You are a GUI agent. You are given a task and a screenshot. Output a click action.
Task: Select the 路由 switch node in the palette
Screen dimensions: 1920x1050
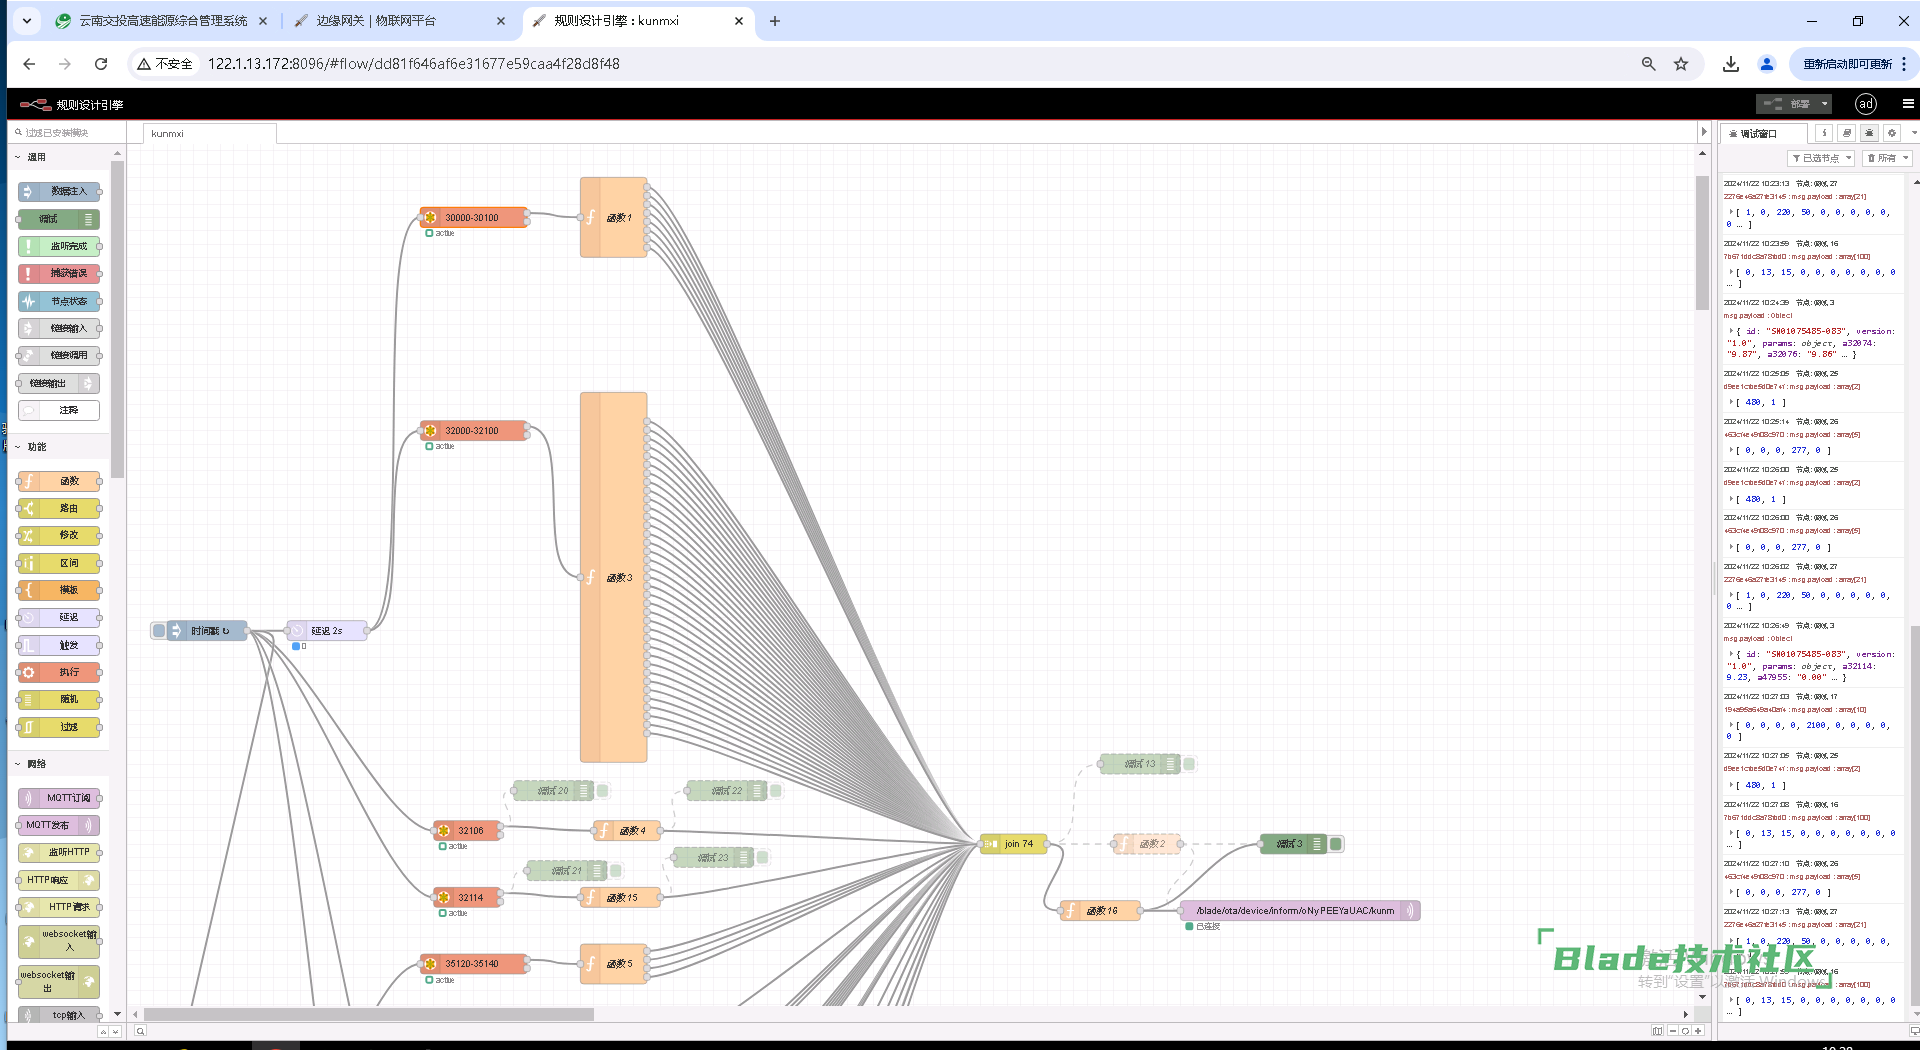coord(60,508)
